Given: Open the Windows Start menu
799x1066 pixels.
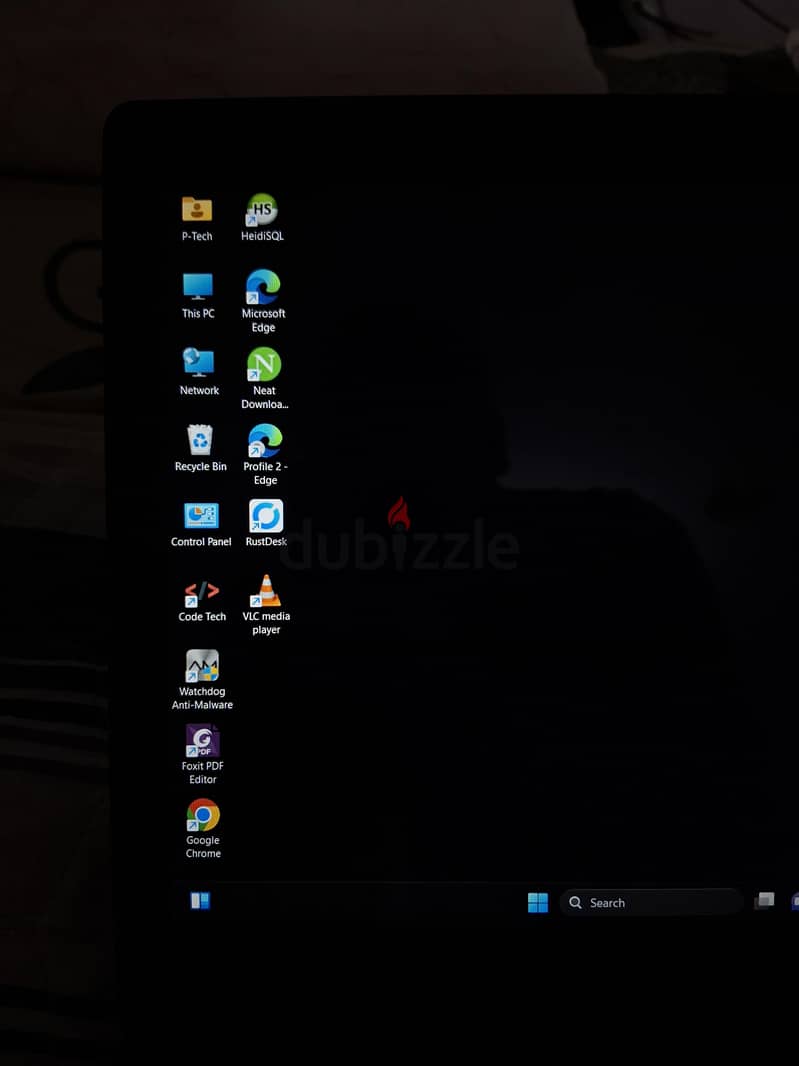Looking at the screenshot, I should [x=538, y=903].
